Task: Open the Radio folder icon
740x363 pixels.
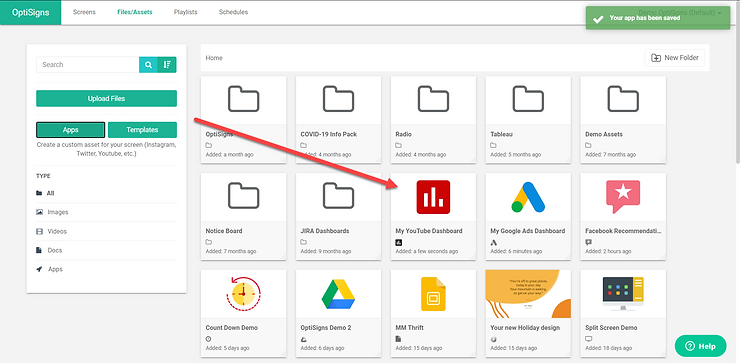Action: (433, 99)
